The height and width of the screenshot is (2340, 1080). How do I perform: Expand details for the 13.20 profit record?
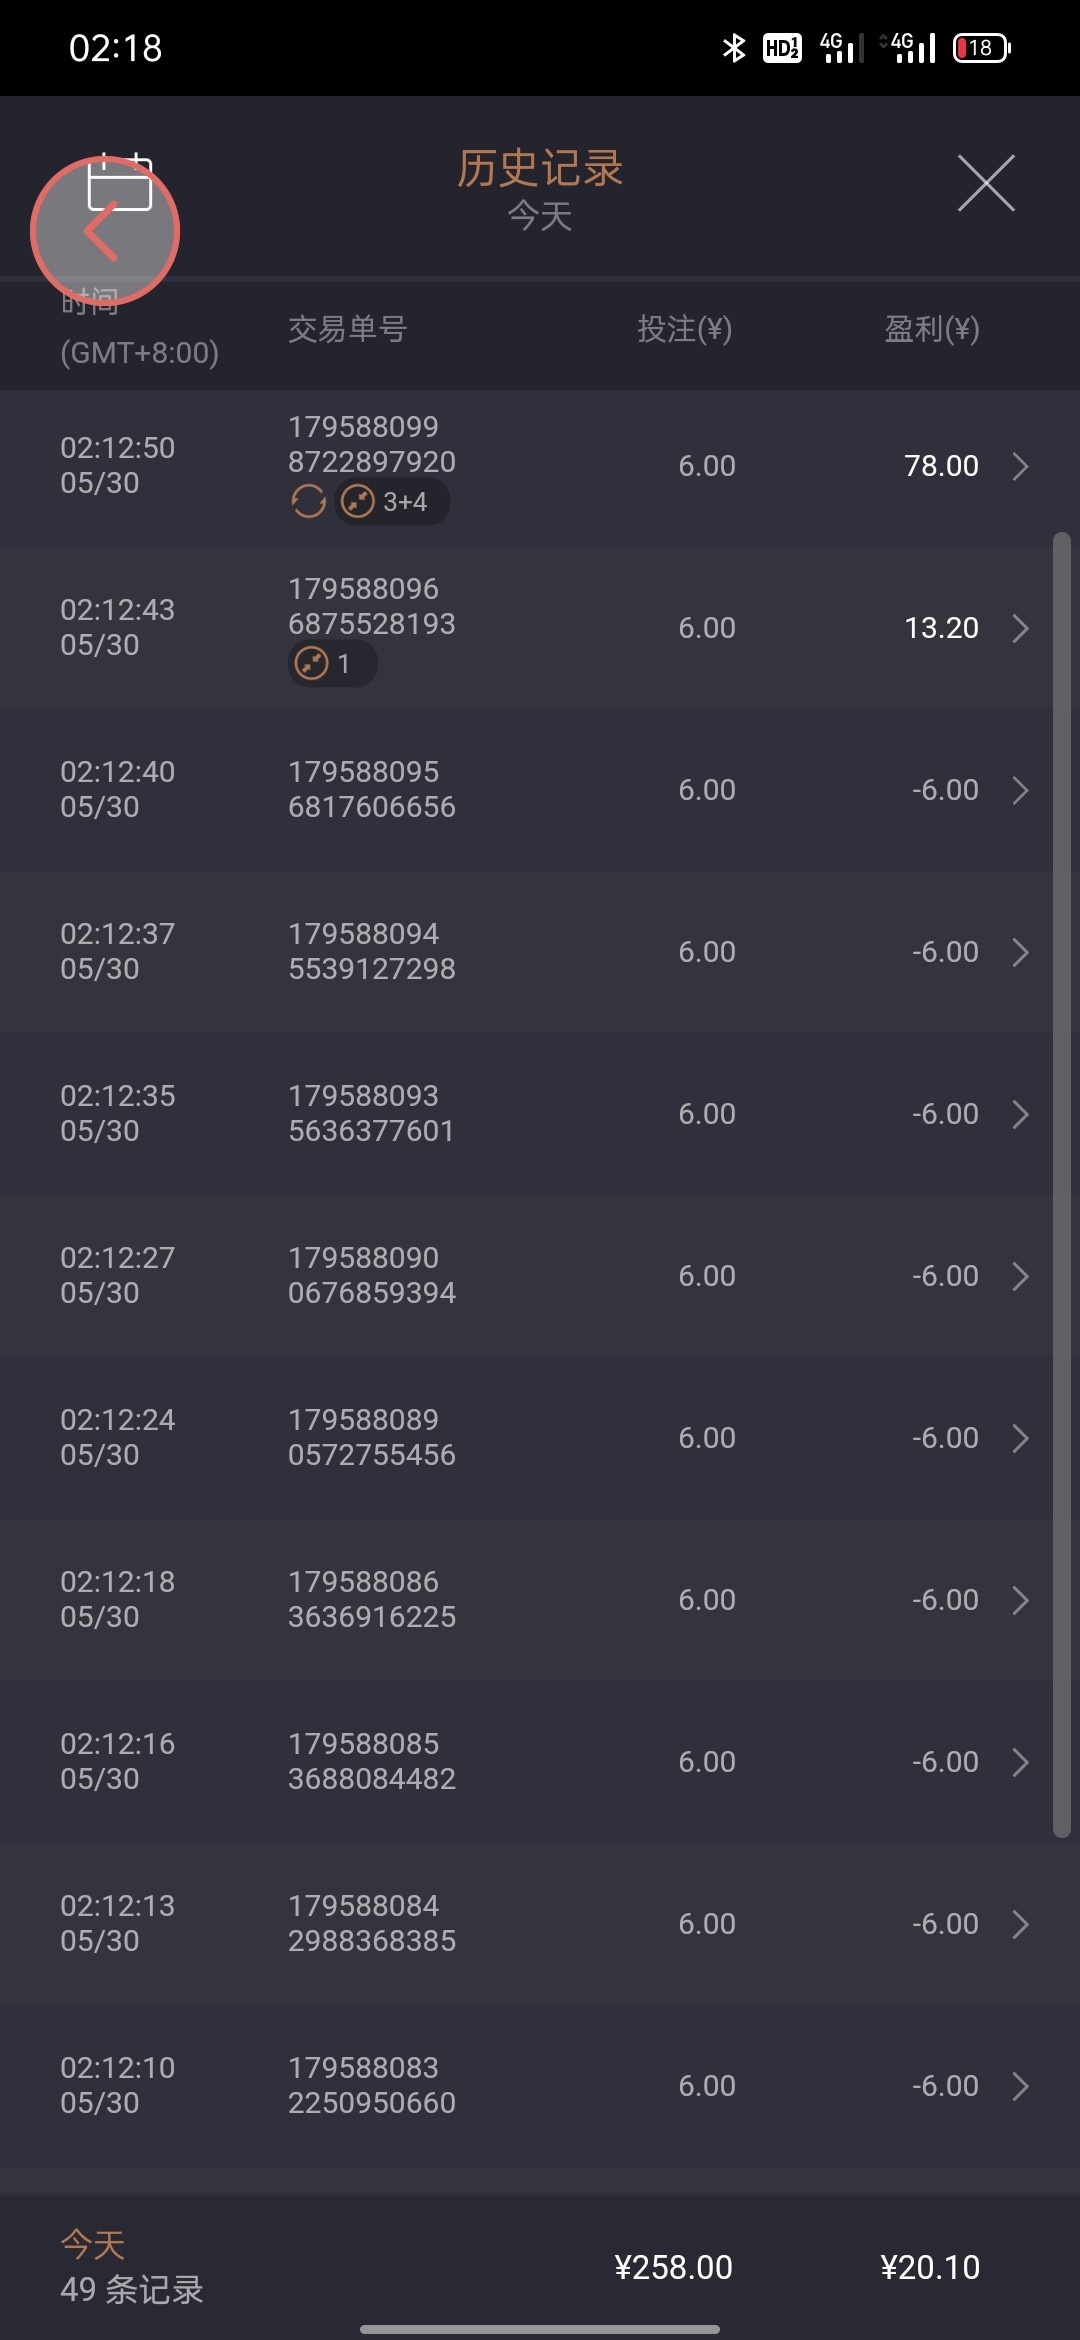pos(1020,628)
